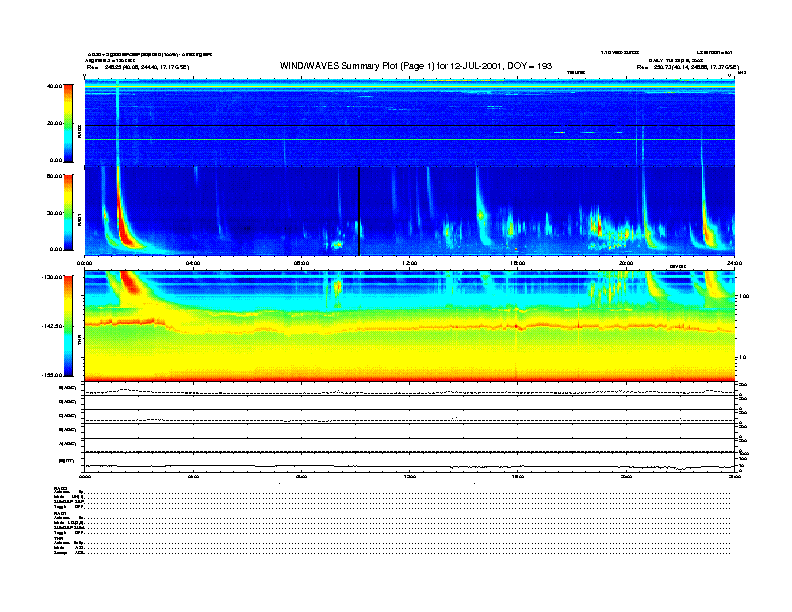
Task: Click the thin red plasma line in TNR panel
Action: click(x=409, y=326)
